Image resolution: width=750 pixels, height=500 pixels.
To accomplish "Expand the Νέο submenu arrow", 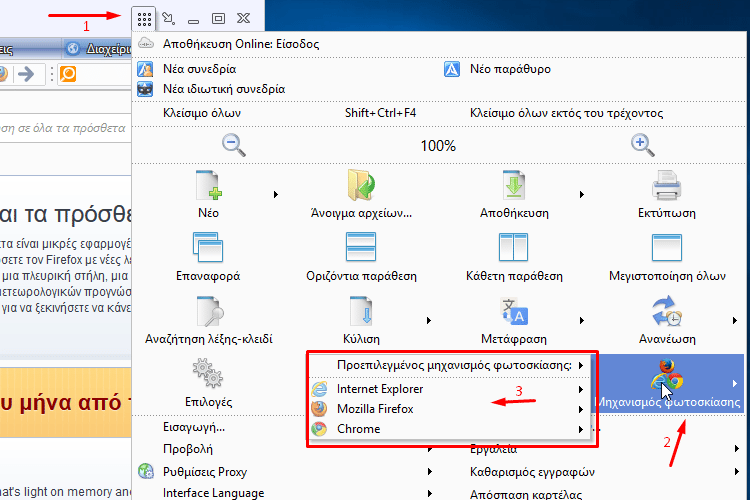I will click(276, 194).
